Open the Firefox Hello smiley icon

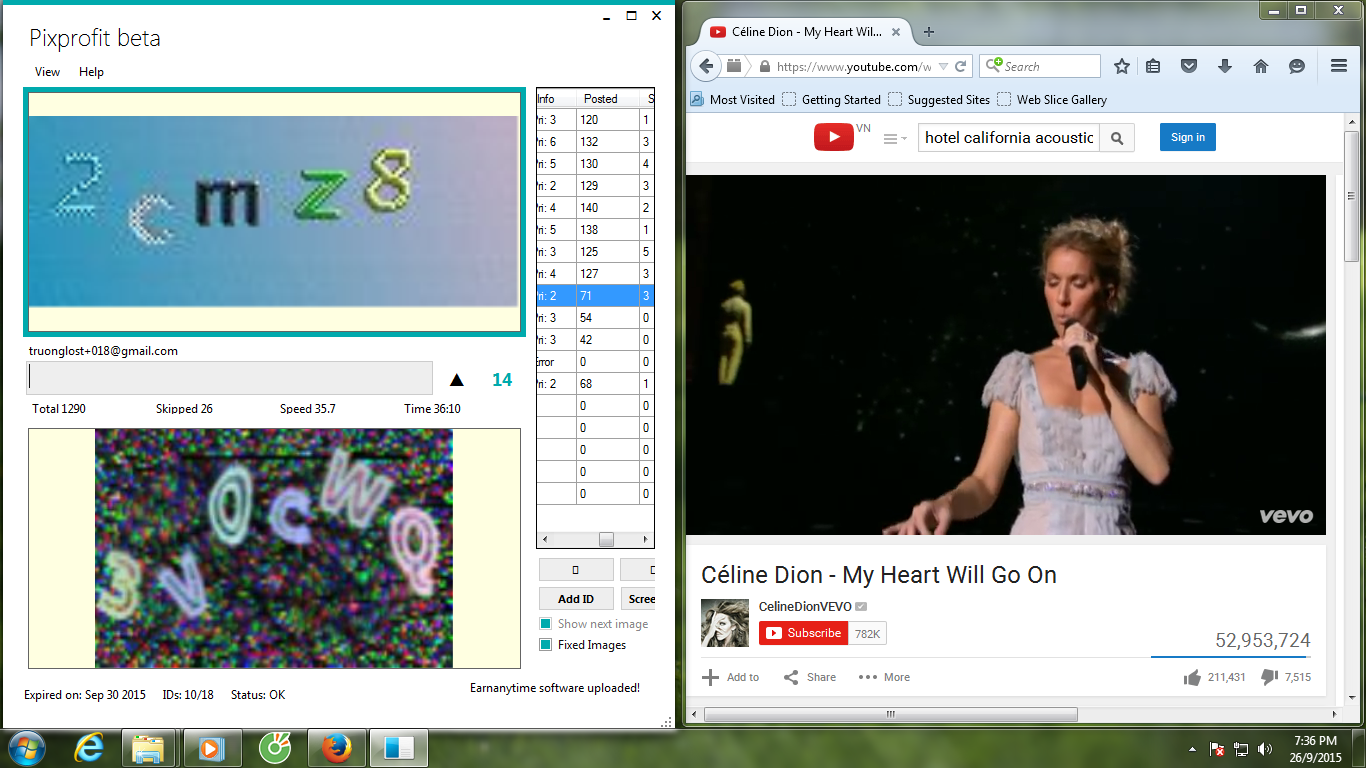click(1297, 66)
